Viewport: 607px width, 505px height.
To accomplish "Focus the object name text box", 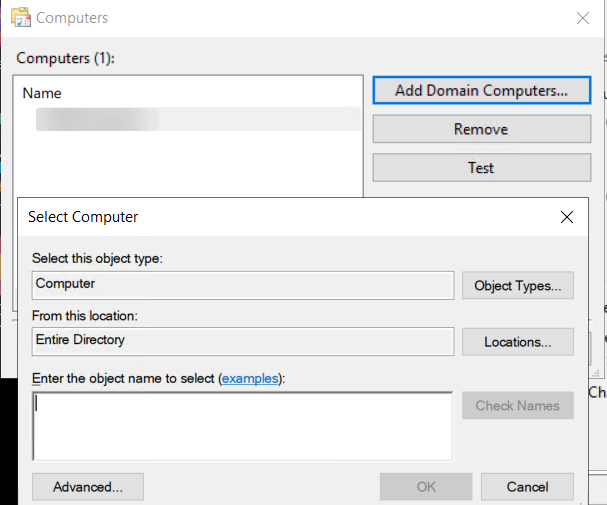I will tap(242, 425).
